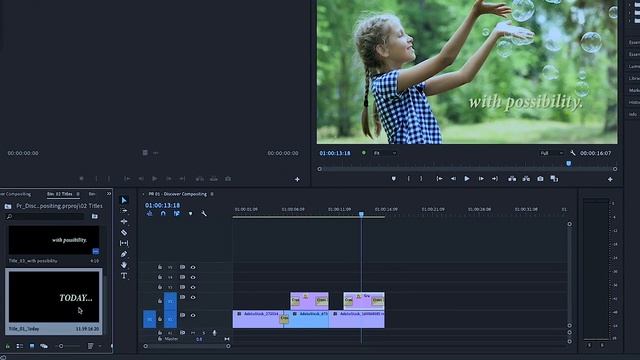
Task: Switch Project panel to icon view
Action: tap(32, 346)
